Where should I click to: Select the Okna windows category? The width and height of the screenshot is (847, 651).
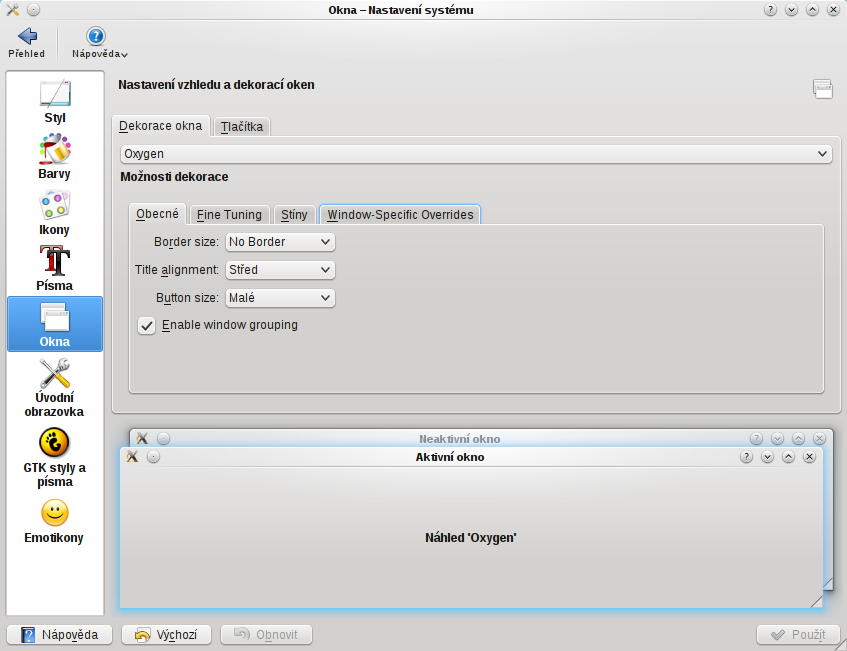(x=55, y=324)
